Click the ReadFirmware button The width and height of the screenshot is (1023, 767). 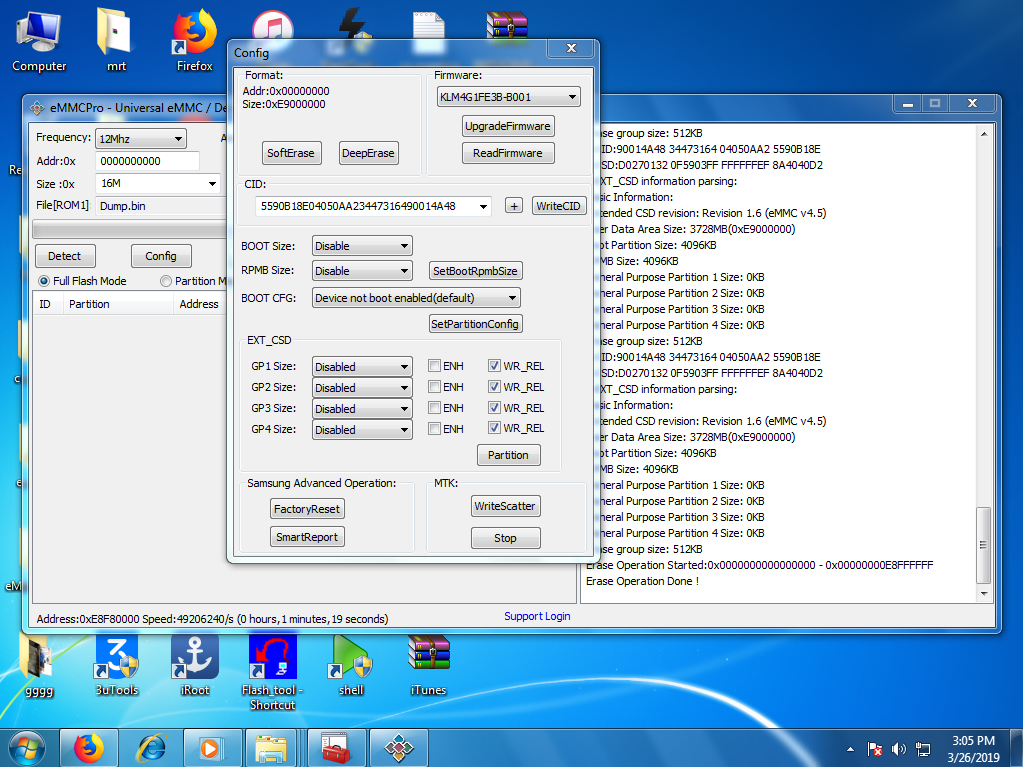(508, 153)
